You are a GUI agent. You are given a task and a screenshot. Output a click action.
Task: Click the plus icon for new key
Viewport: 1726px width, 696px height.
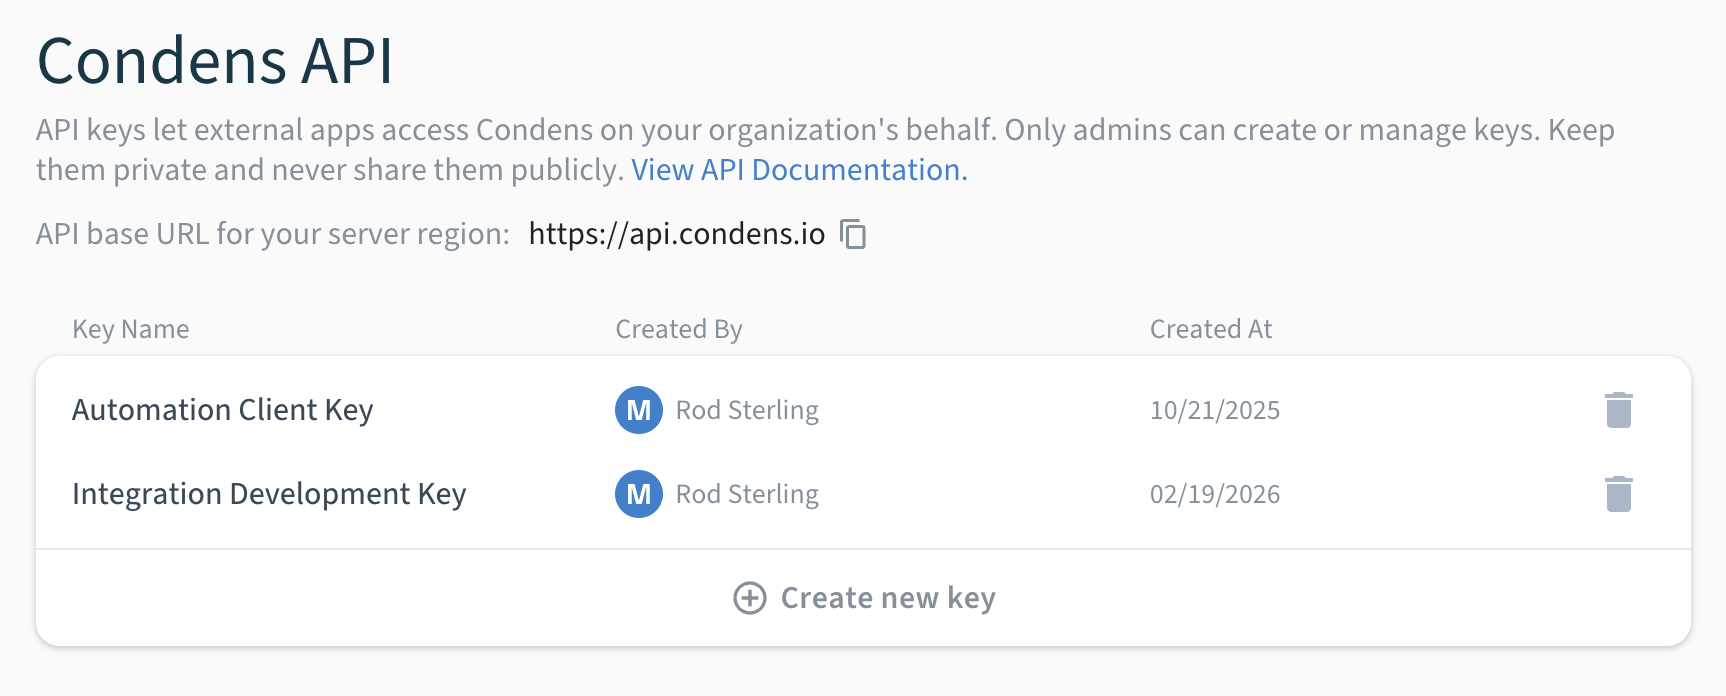750,598
